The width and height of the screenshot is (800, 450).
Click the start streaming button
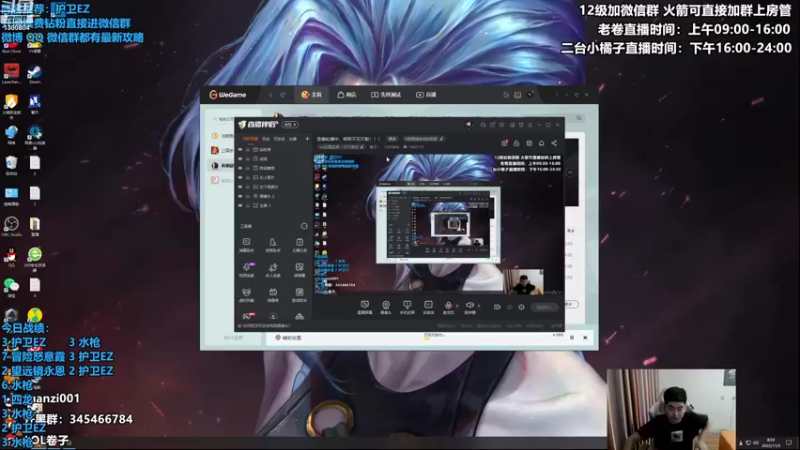pos(544,307)
